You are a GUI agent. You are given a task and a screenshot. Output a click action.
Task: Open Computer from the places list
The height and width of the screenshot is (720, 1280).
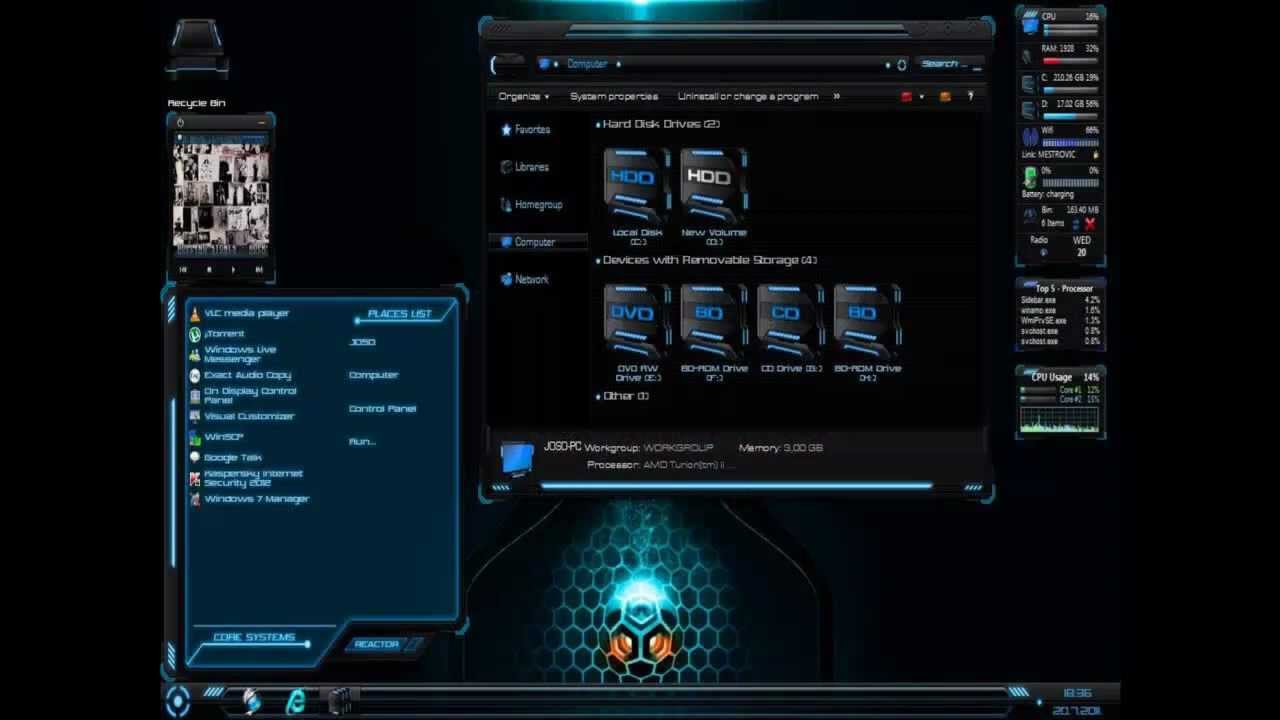pos(374,375)
